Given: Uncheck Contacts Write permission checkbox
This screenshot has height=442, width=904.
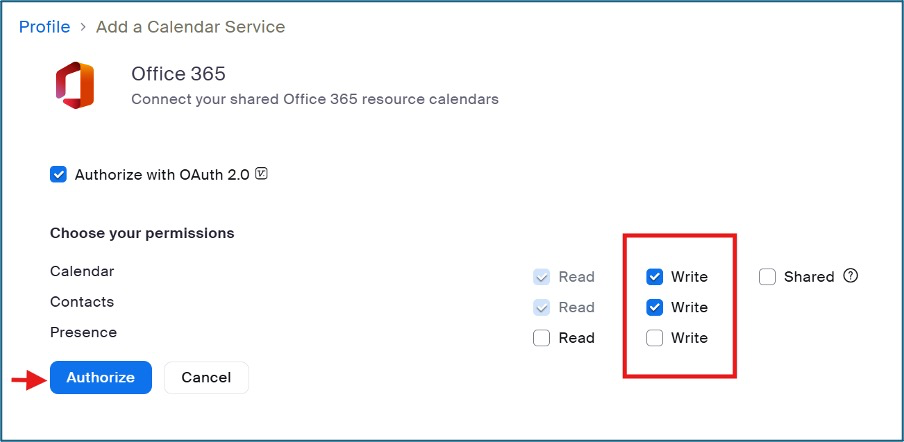Looking at the screenshot, I should coord(654,307).
